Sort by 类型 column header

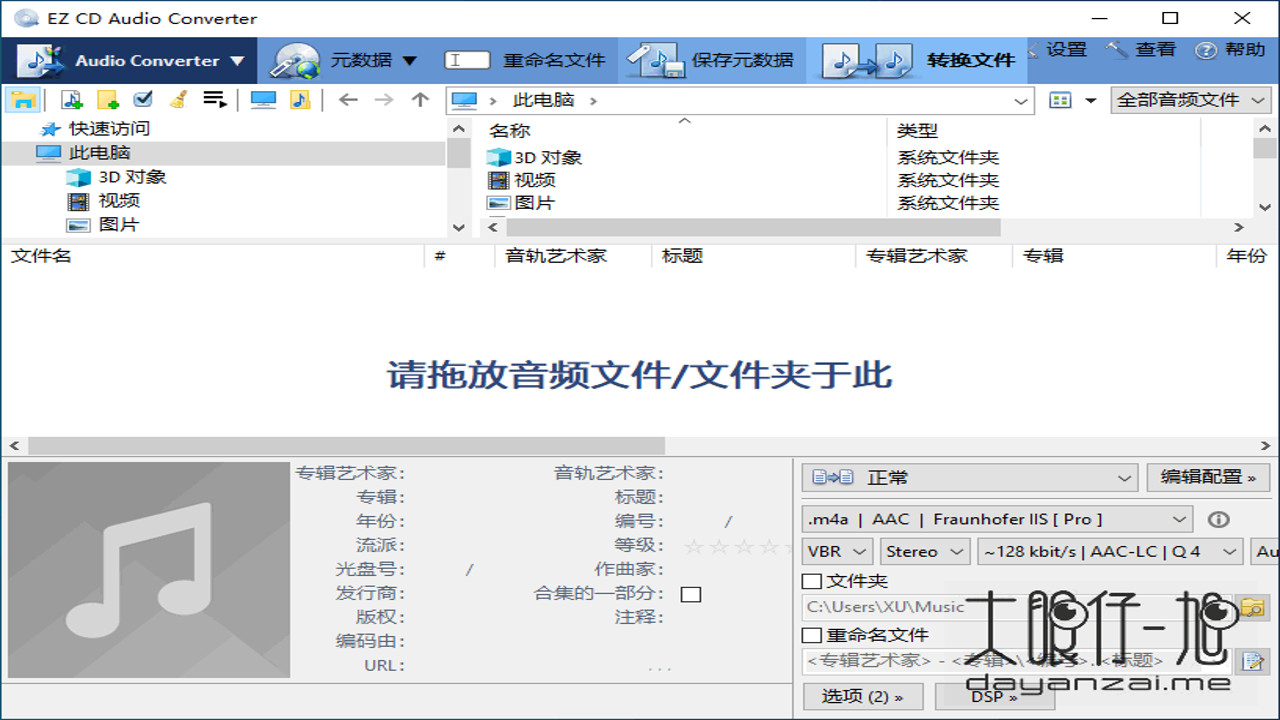point(917,131)
